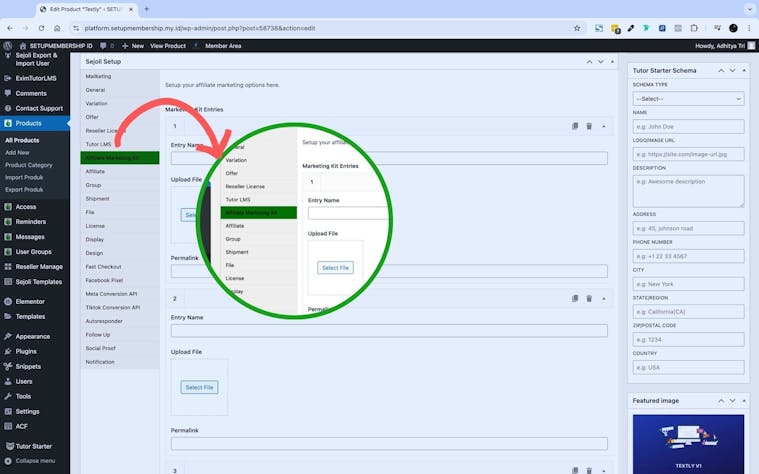This screenshot has width=759, height=474.
Task: Open the Plugins menu in sidebar
Action: pyautogui.click(x=26, y=351)
